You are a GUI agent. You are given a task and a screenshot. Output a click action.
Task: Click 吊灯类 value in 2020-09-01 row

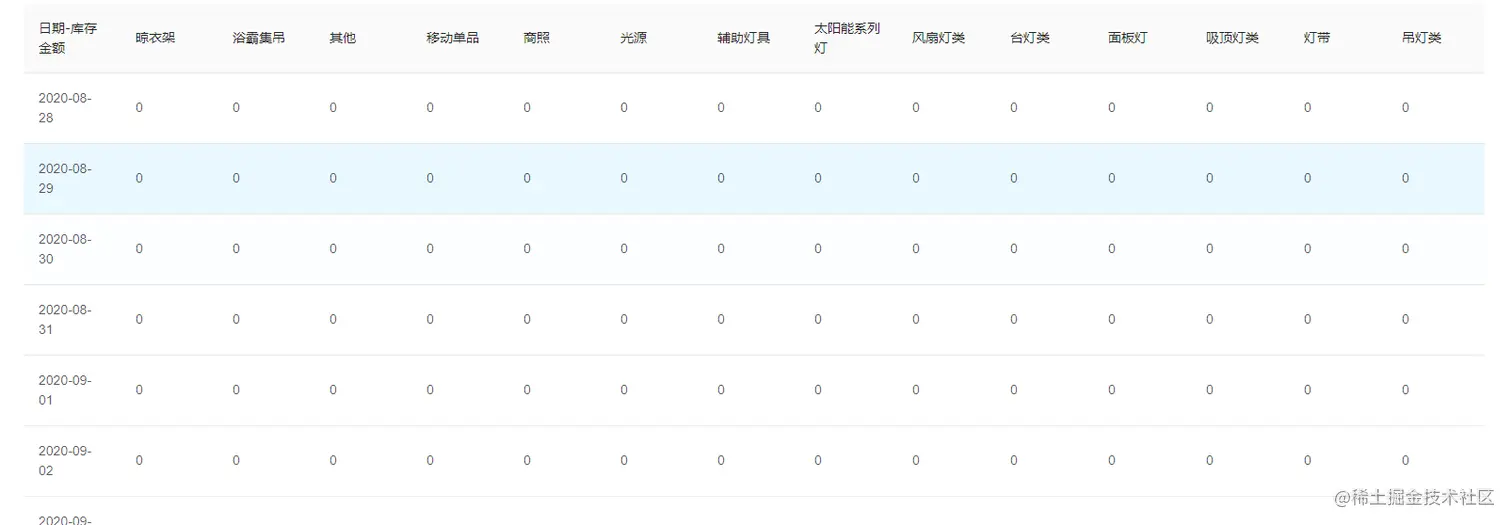[x=1405, y=390]
